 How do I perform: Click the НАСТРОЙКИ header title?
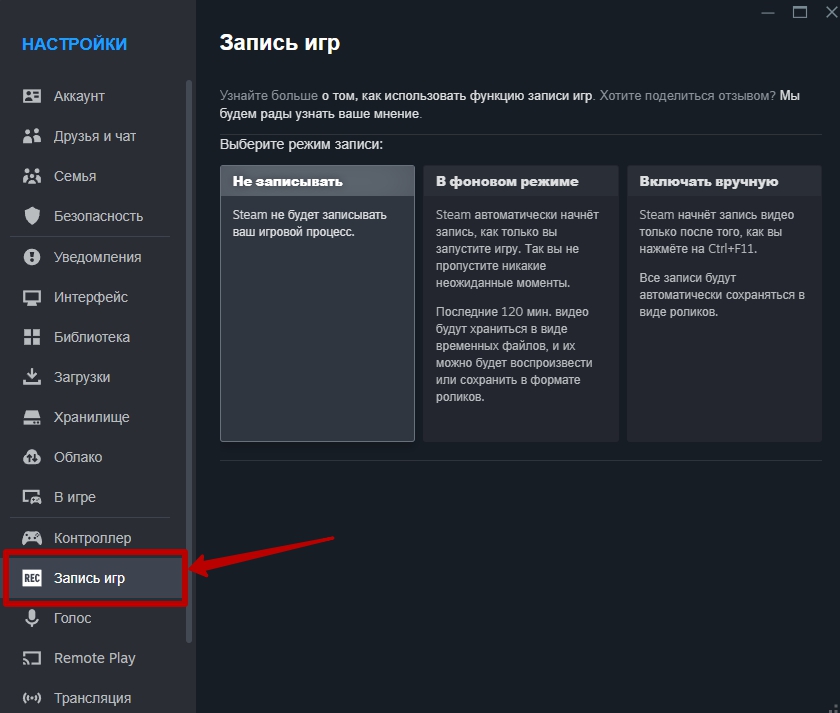pyautogui.click(x=74, y=44)
